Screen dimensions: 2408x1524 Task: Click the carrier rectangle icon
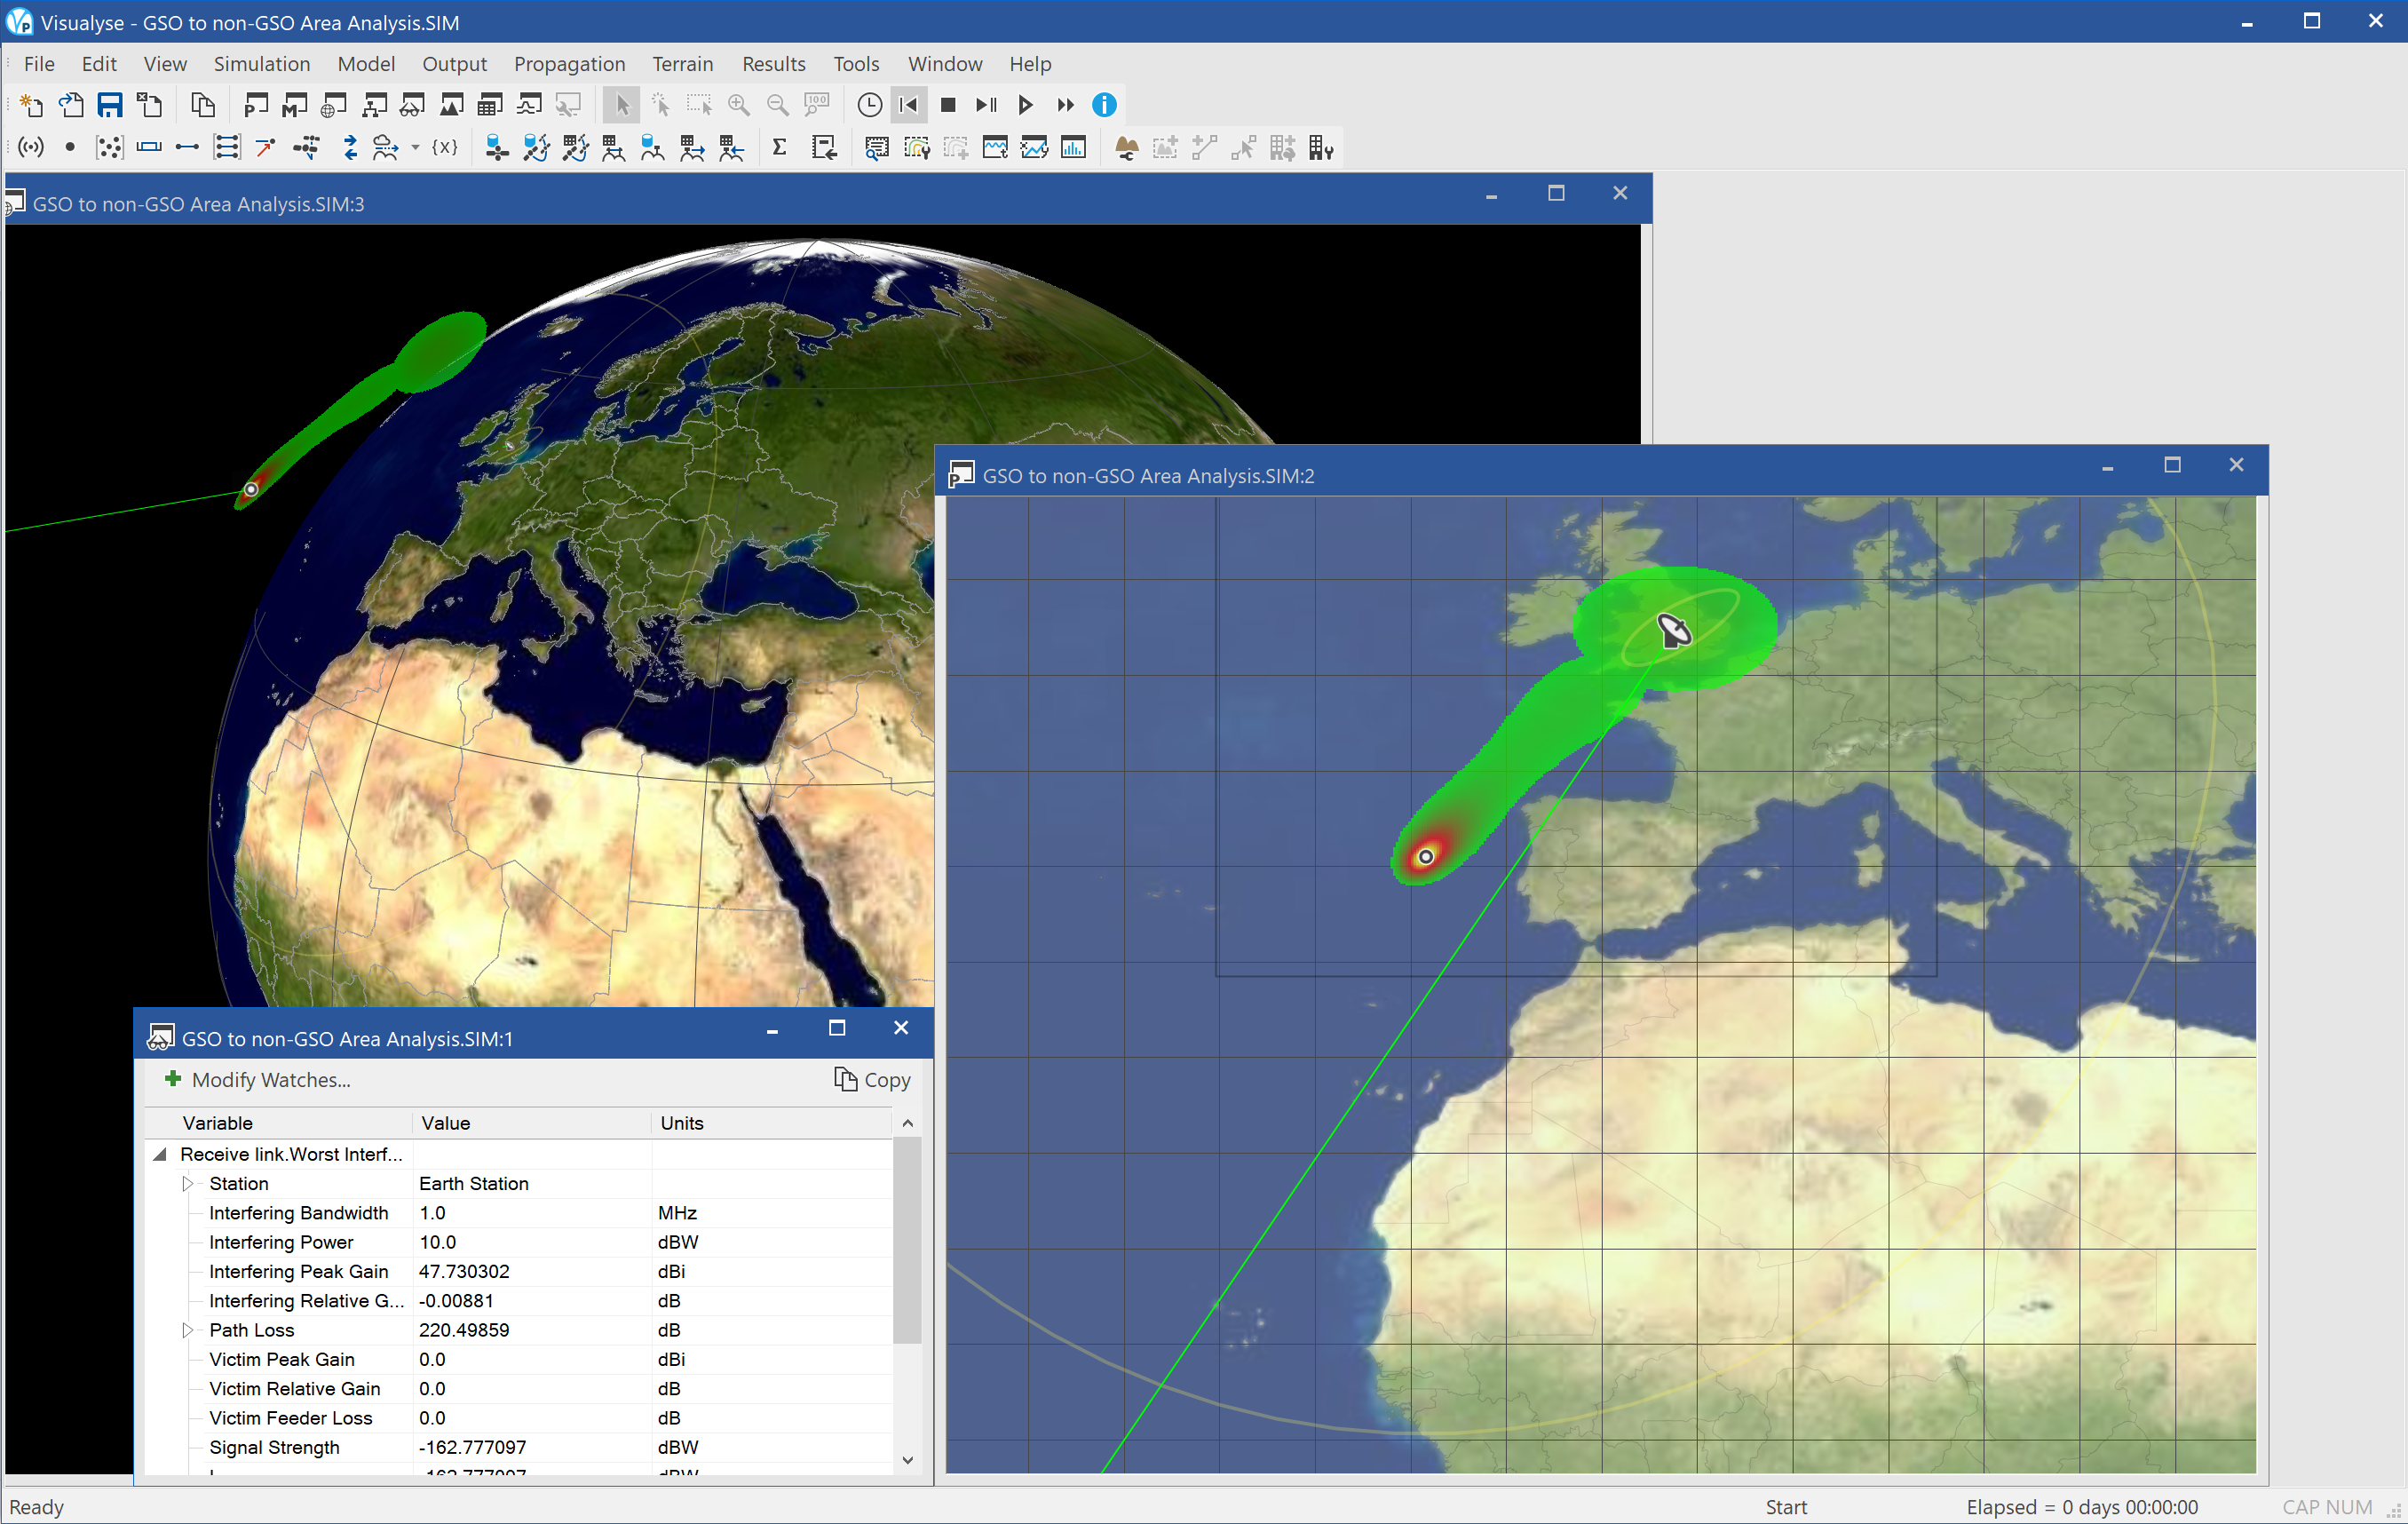coord(149,148)
